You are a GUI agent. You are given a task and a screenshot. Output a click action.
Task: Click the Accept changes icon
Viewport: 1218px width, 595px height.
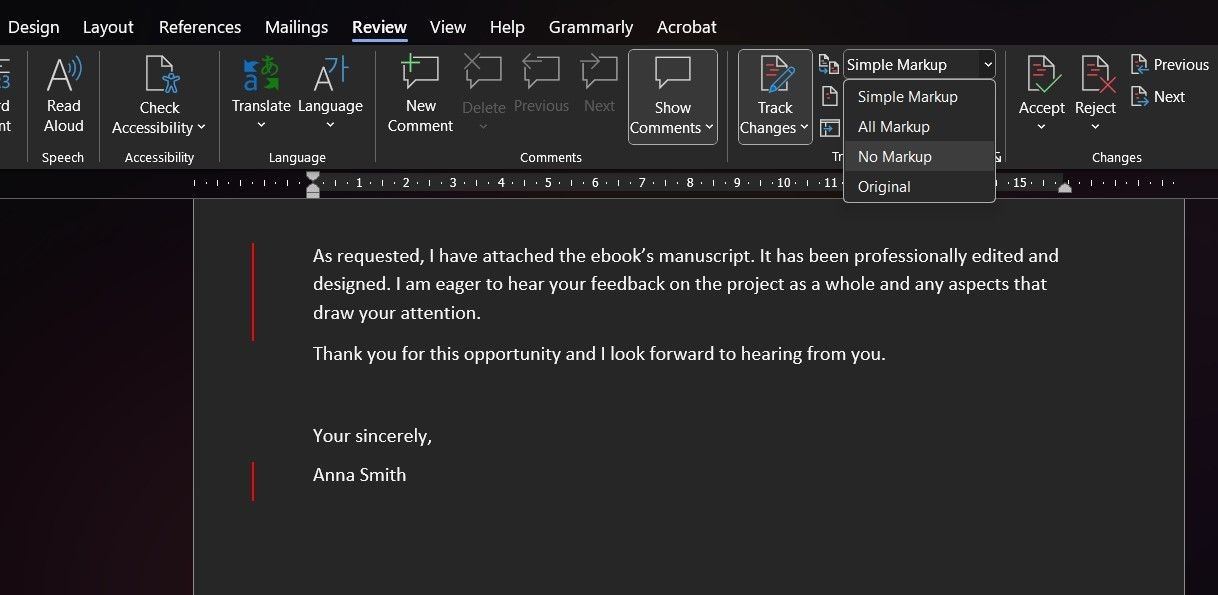(1042, 74)
